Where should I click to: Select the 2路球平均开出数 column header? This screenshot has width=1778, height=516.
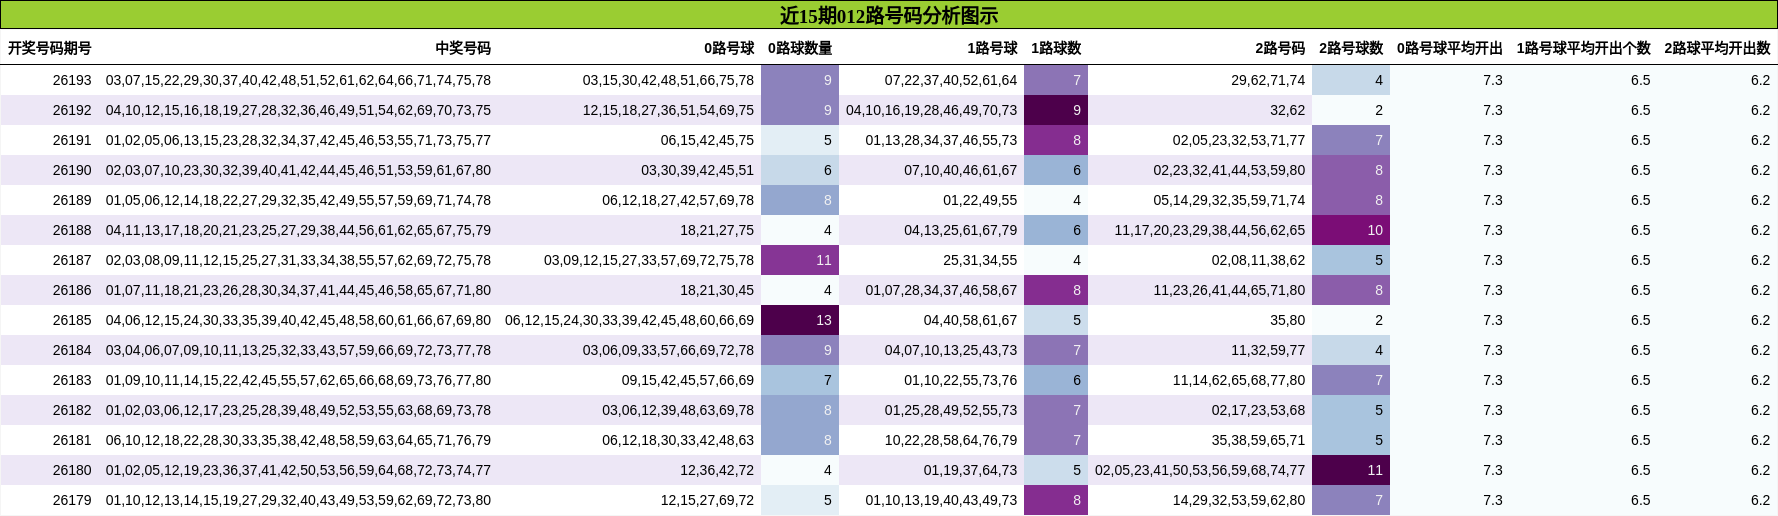point(1717,48)
